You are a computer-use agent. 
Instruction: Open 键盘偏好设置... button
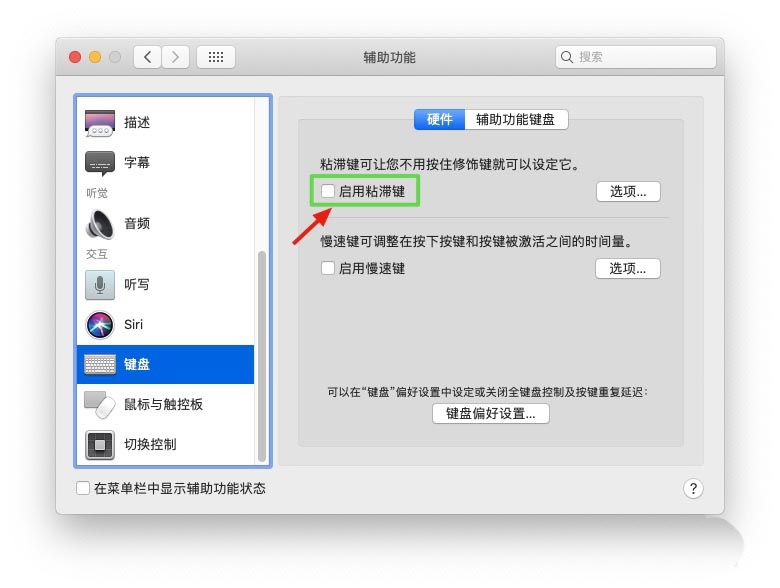(491, 413)
